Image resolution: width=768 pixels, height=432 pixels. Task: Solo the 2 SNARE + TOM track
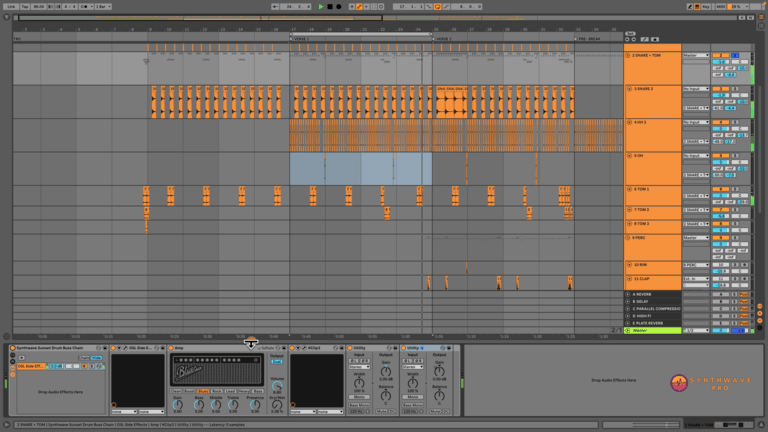[x=735, y=55]
